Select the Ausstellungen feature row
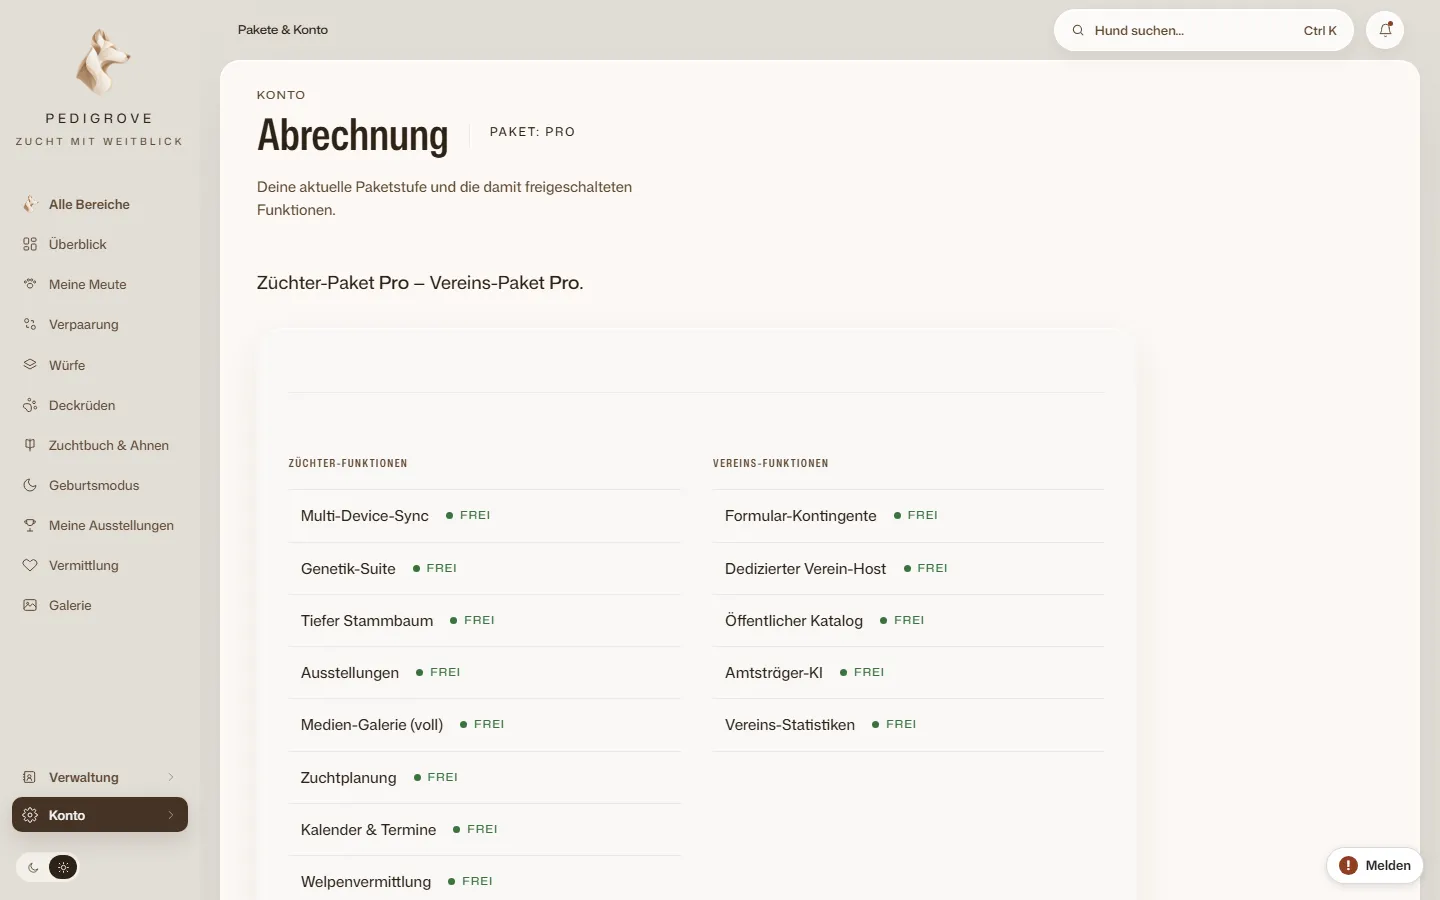This screenshot has width=1440, height=900. point(485,672)
